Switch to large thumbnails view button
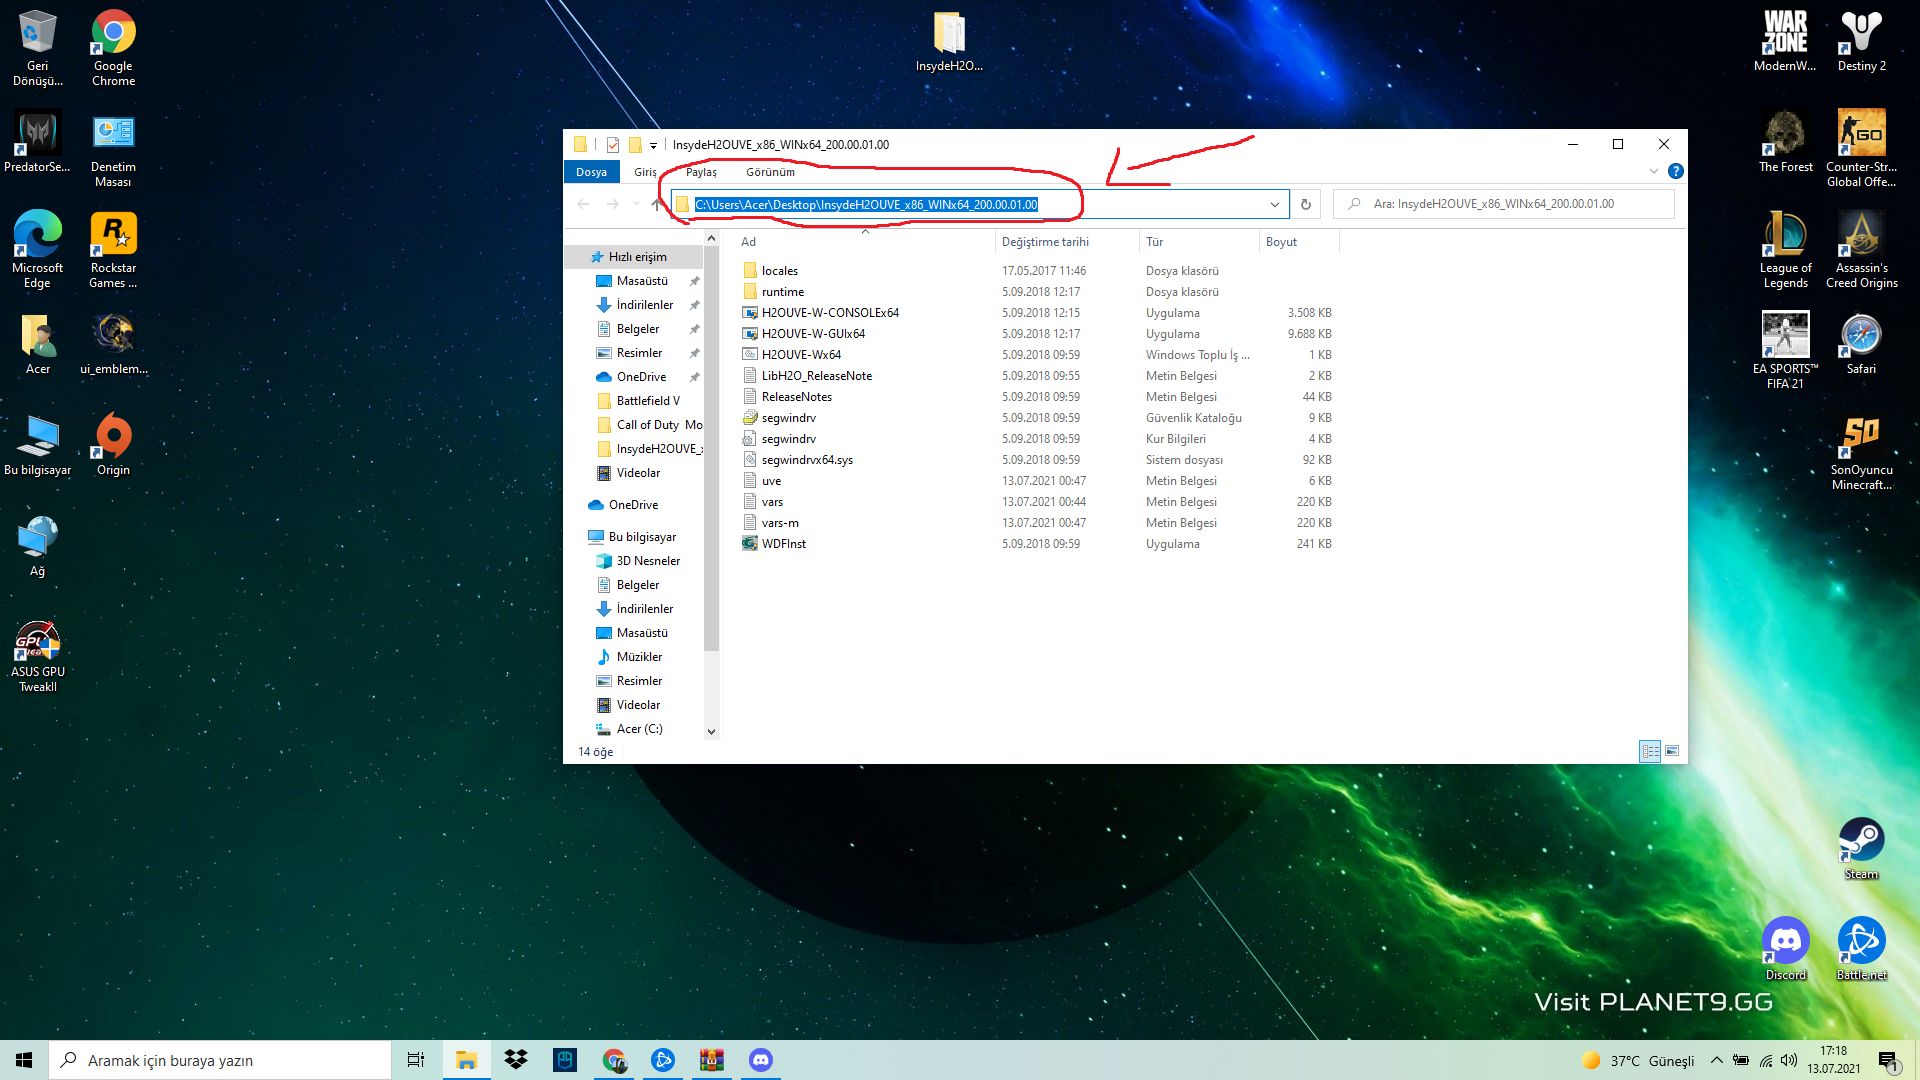This screenshot has width=1920, height=1080. 1672,751
